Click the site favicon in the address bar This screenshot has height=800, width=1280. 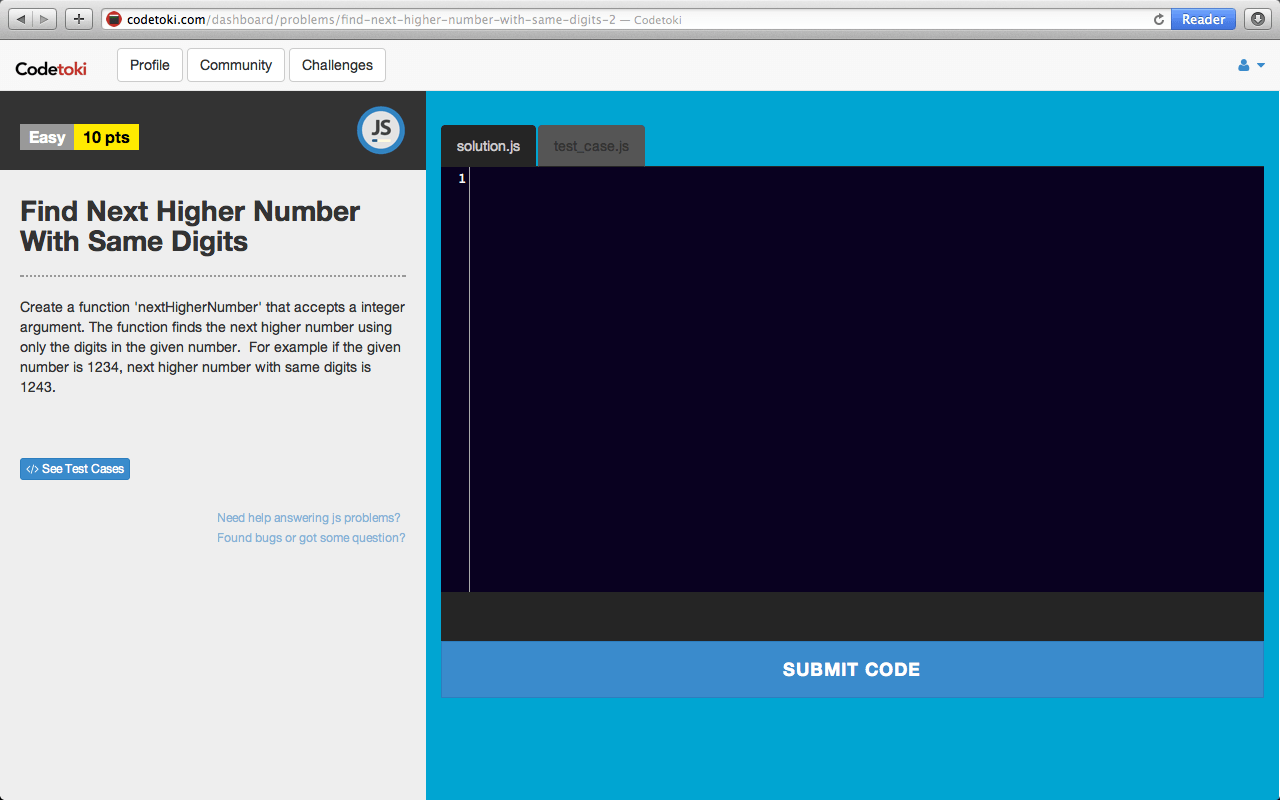point(114,19)
